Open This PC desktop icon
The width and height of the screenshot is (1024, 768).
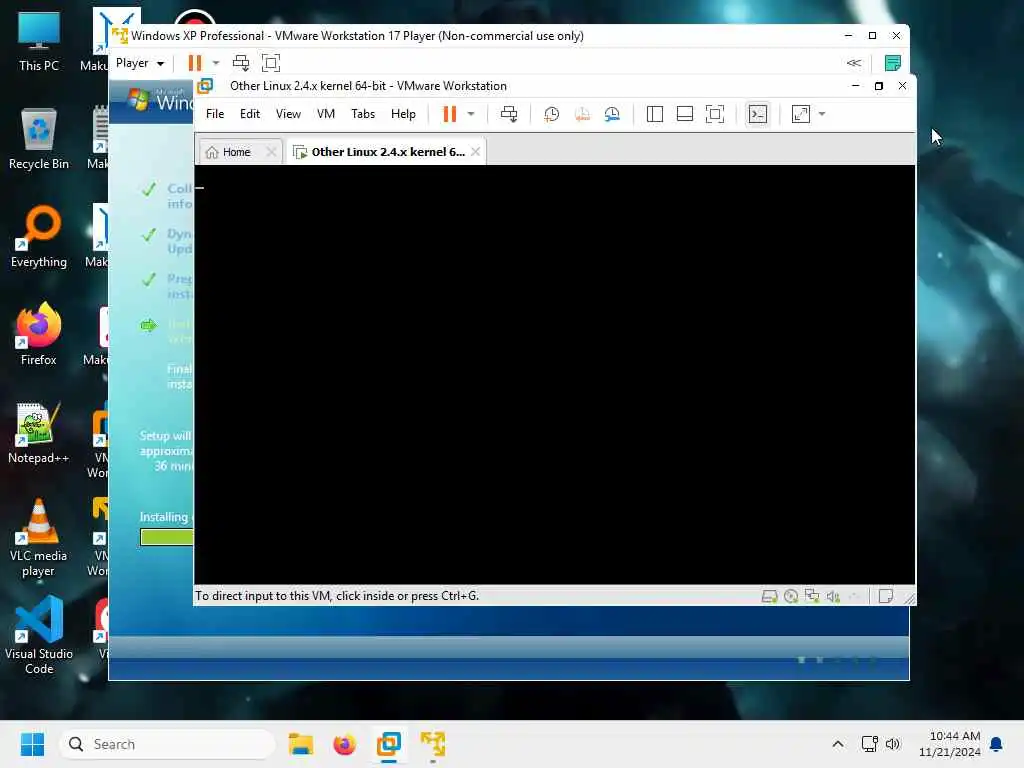coord(39,41)
